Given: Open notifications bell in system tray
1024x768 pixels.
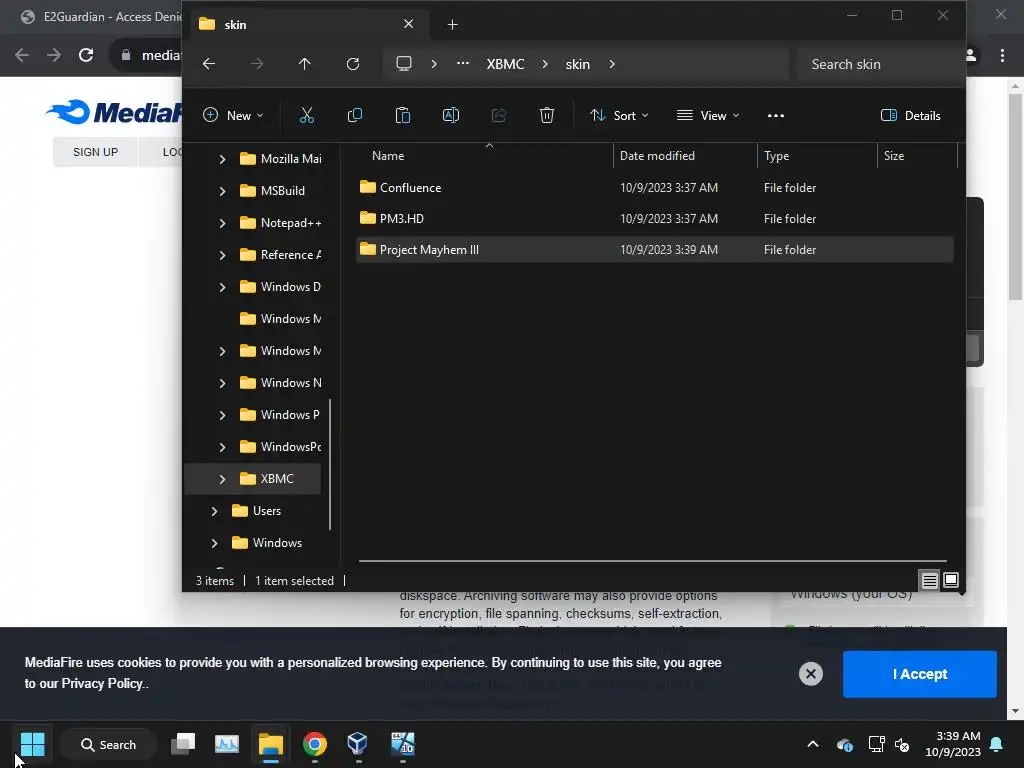Looking at the screenshot, I should pyautogui.click(x=997, y=744).
